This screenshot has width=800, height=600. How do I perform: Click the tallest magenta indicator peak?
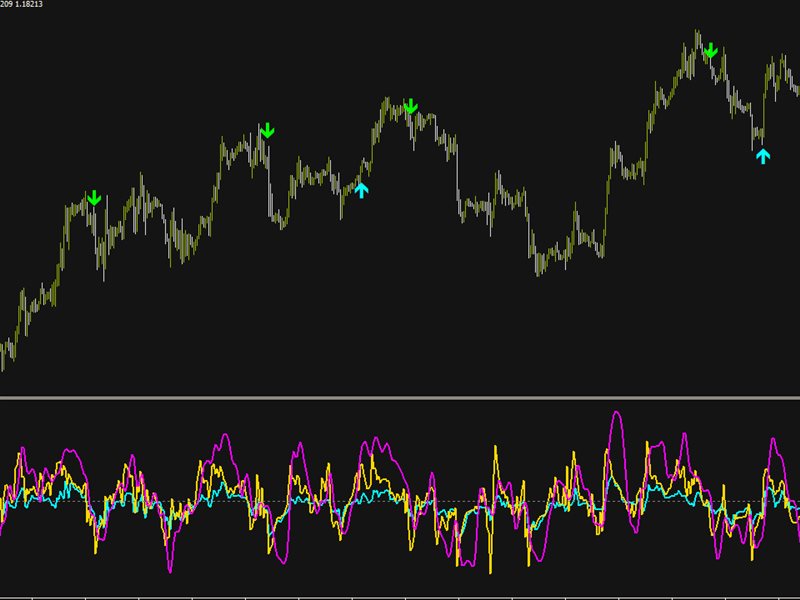pos(617,414)
